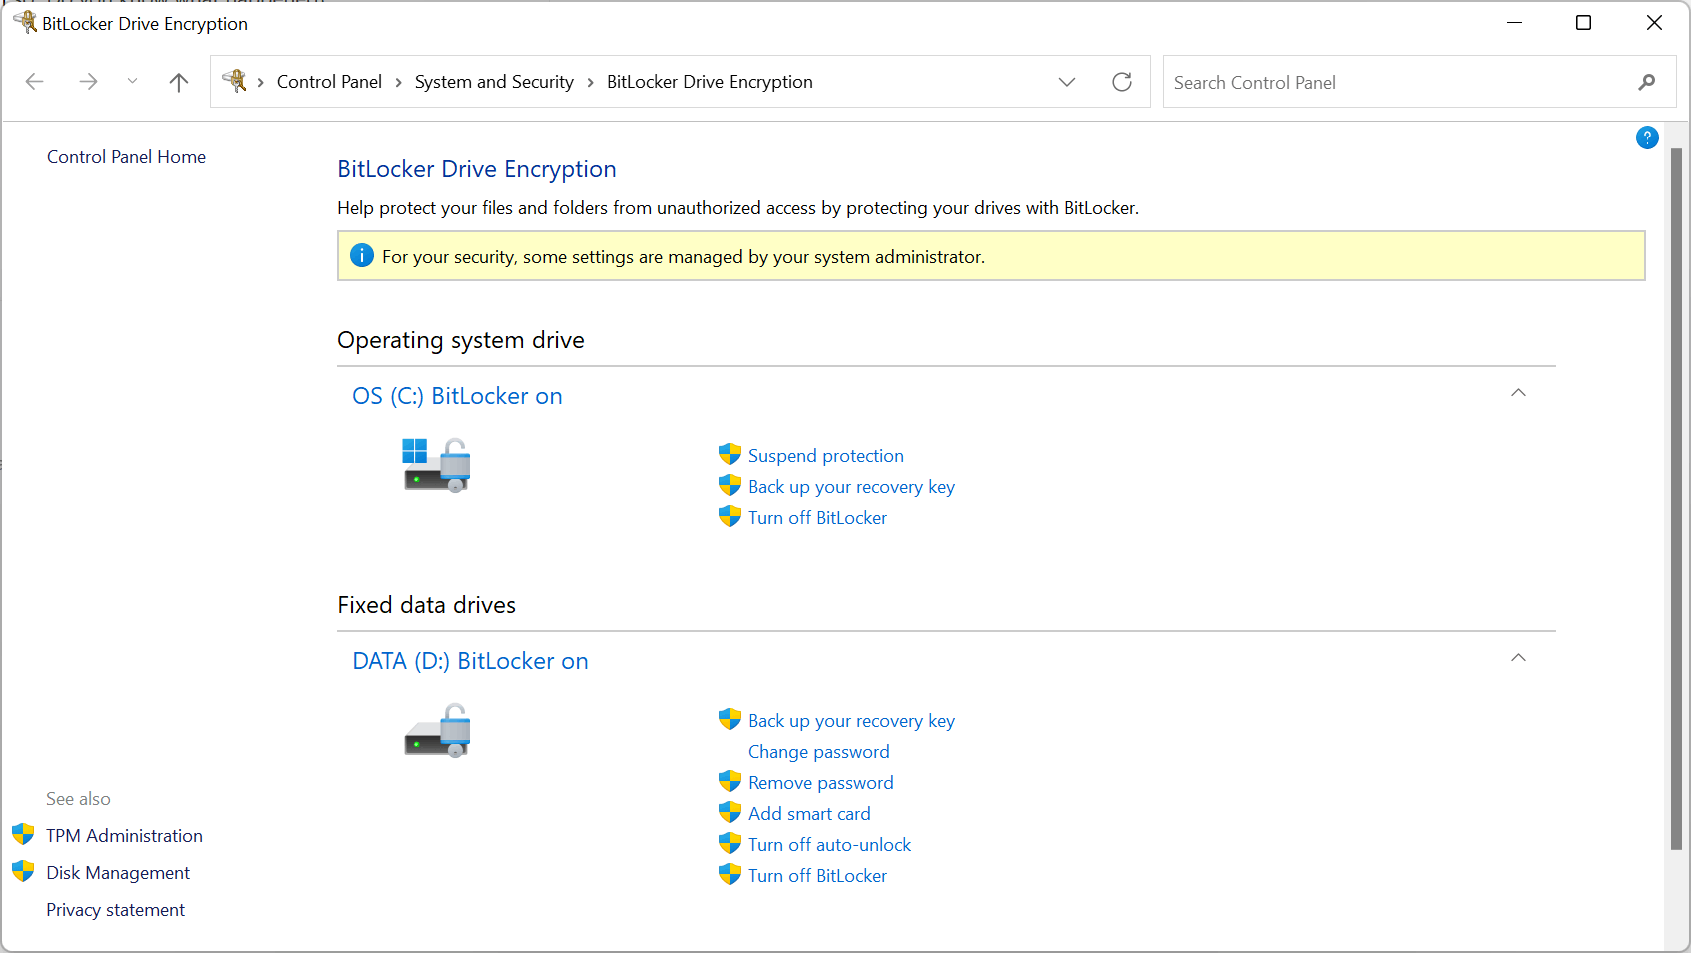Image resolution: width=1691 pixels, height=953 pixels.
Task: Collapse the DATA (D:) drive section chevron
Action: tap(1518, 658)
